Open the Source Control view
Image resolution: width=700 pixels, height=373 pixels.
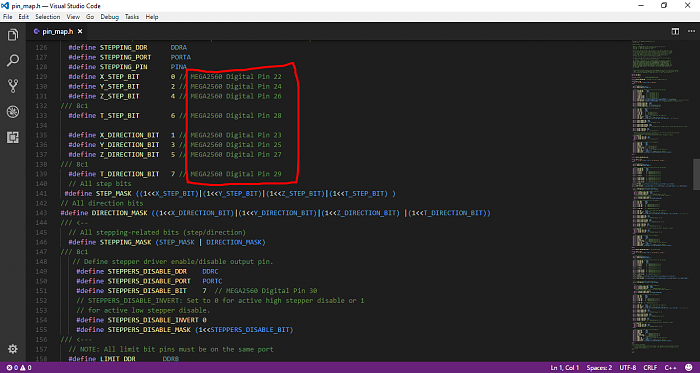click(x=13, y=86)
